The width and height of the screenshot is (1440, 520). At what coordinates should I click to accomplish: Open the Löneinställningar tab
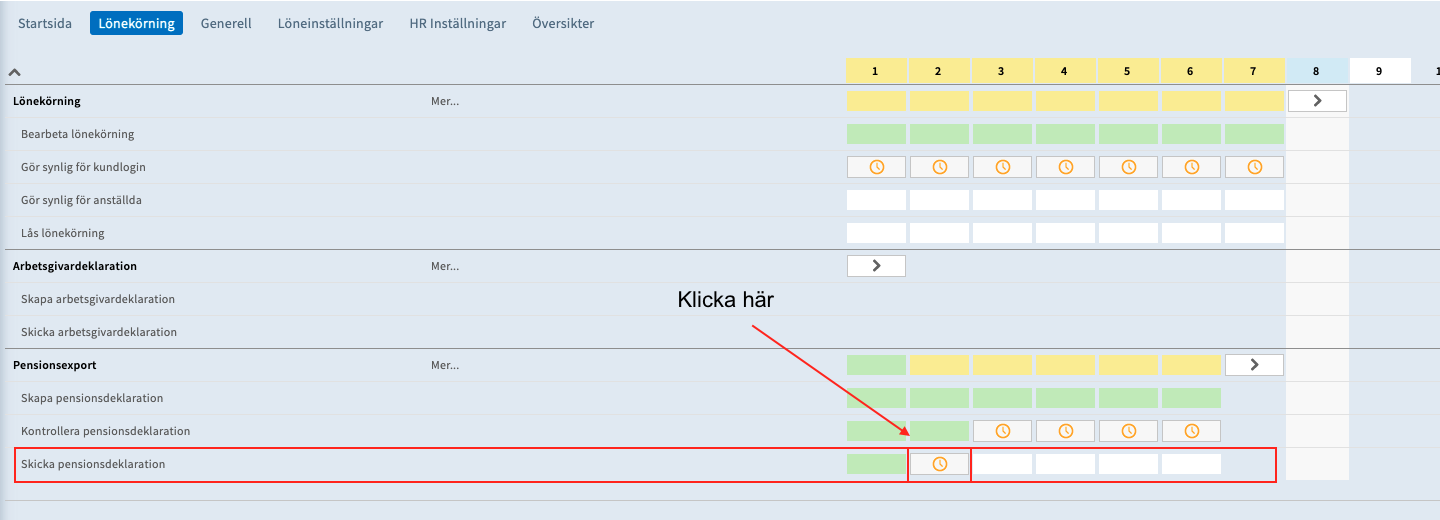click(330, 23)
